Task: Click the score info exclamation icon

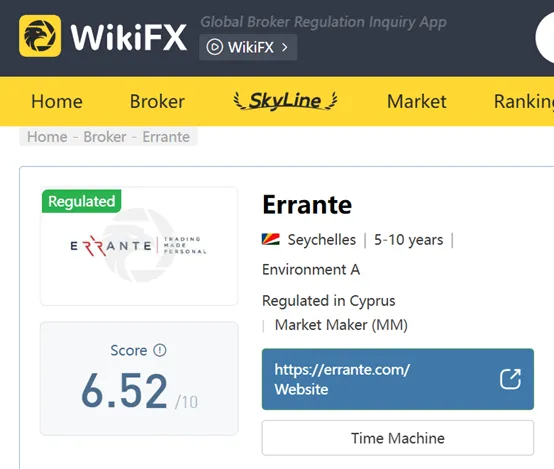Action: (160, 350)
